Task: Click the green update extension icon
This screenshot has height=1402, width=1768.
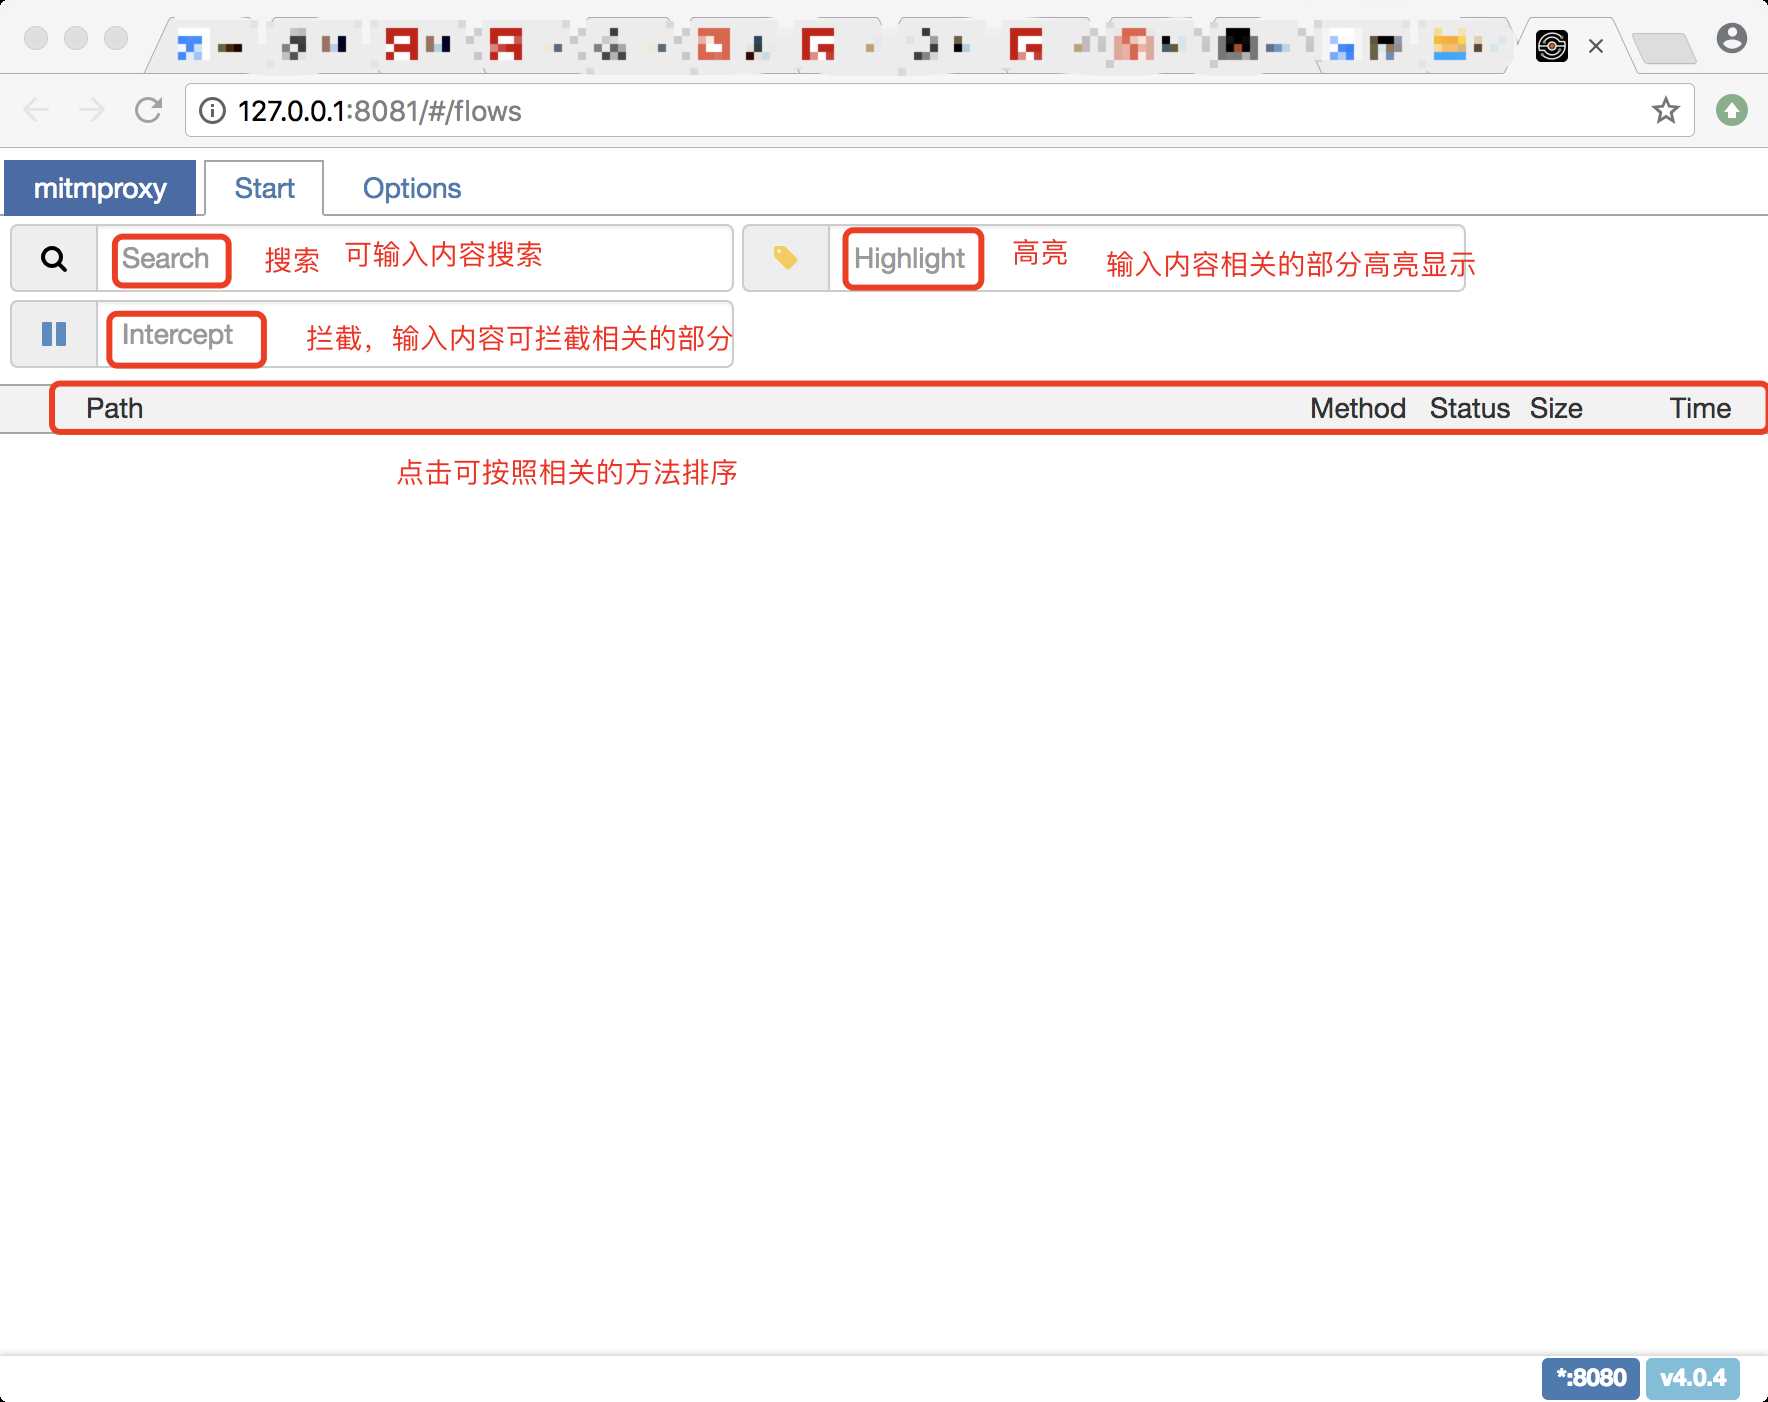Action: tap(1732, 110)
